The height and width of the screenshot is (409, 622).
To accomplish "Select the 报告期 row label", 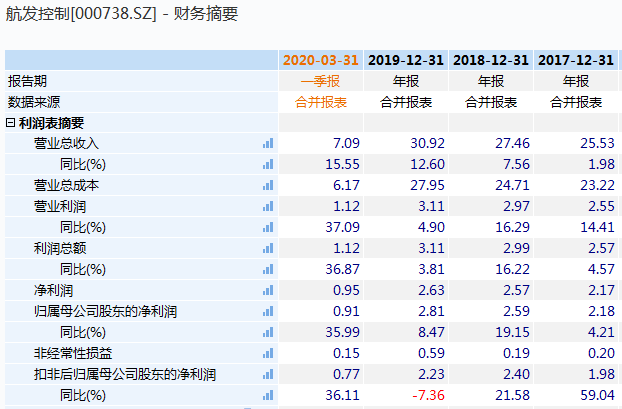I will [27, 81].
